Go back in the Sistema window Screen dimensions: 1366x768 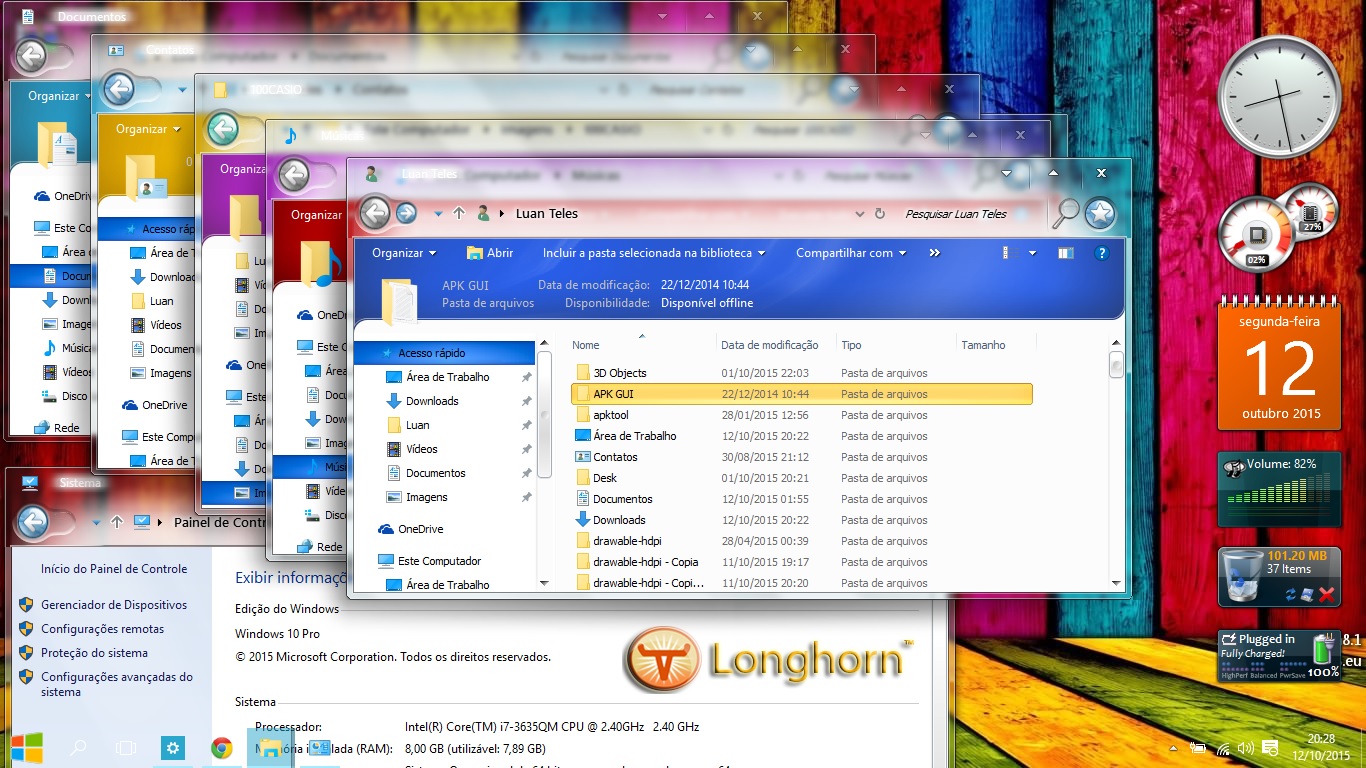[x=33, y=521]
